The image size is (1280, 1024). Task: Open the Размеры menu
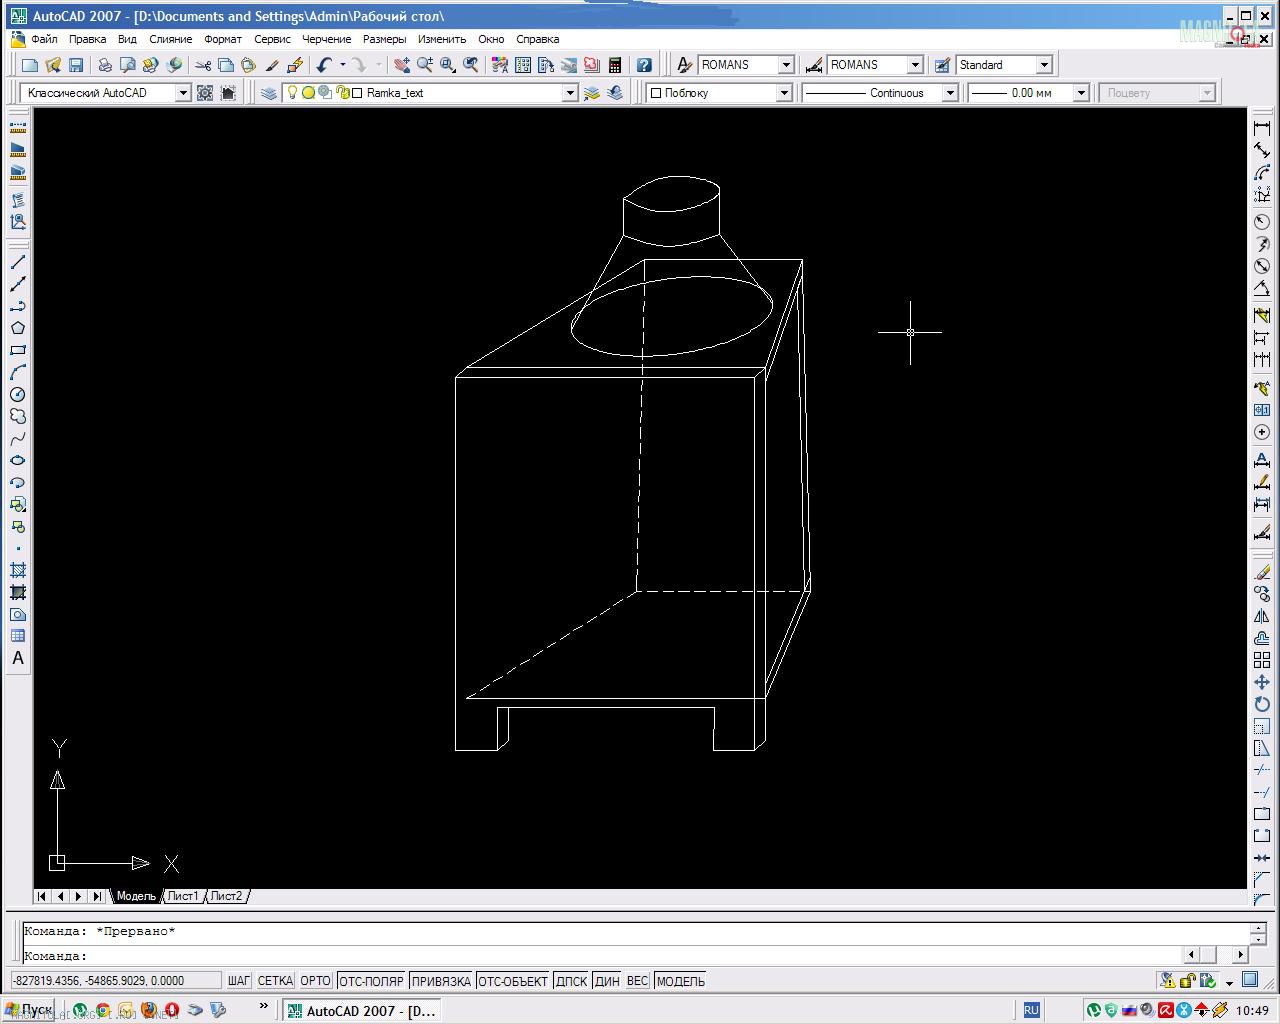point(385,39)
